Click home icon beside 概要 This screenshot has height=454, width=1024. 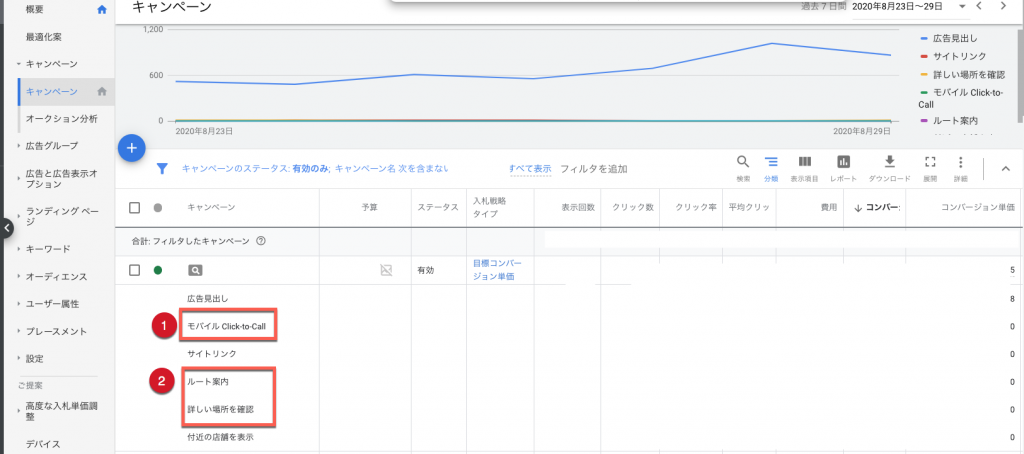(x=101, y=10)
